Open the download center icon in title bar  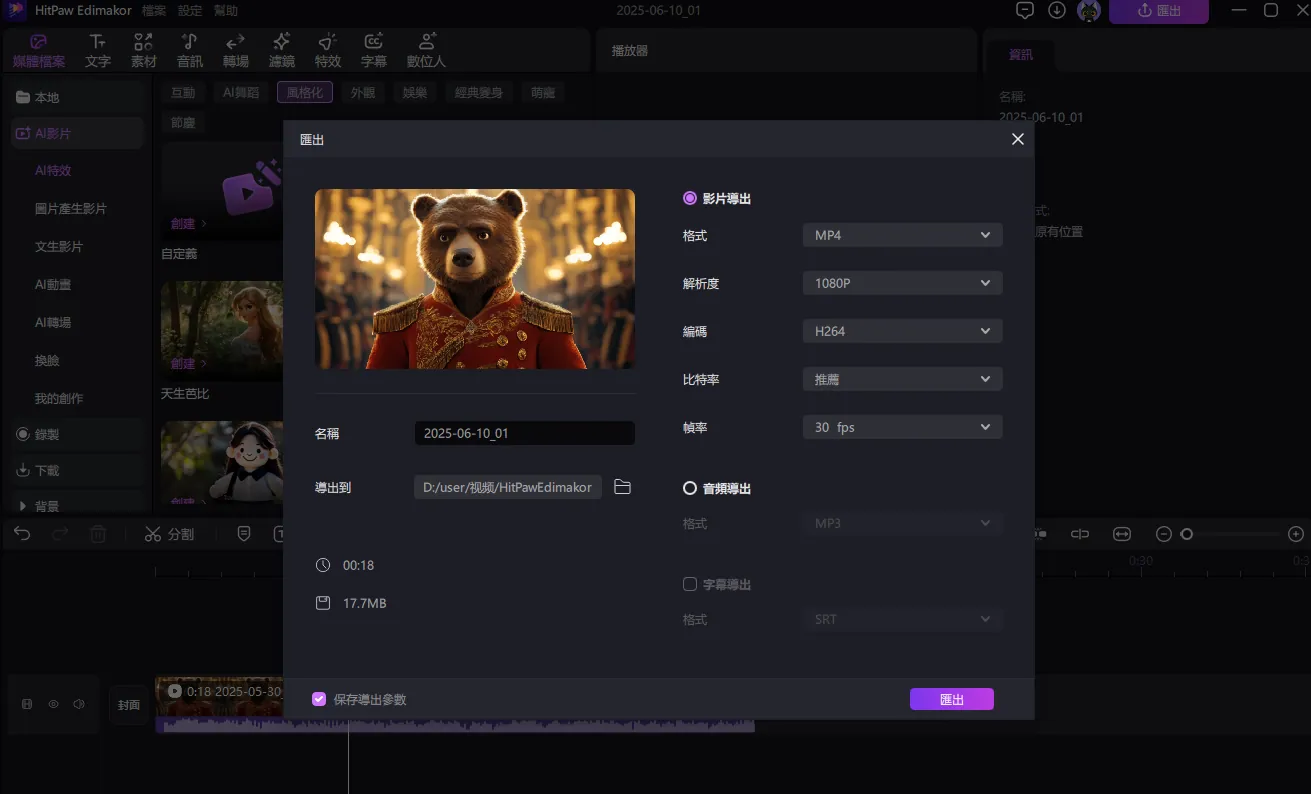click(x=1056, y=11)
